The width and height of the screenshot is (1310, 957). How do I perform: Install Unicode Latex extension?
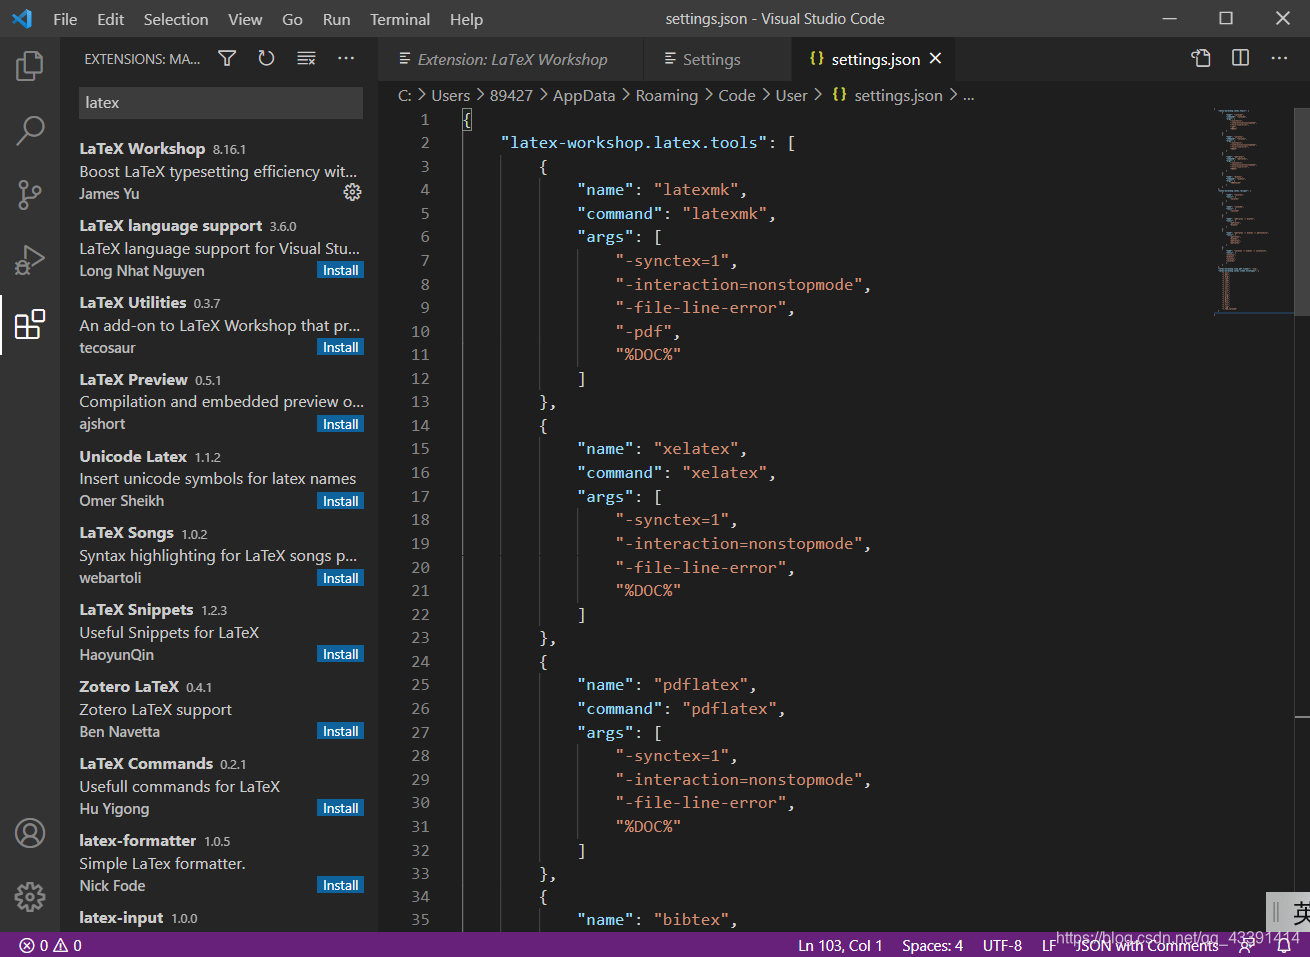click(x=340, y=501)
